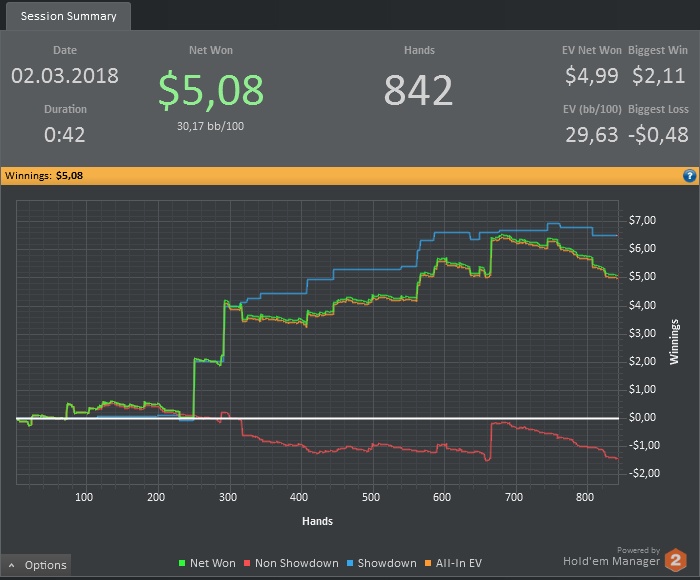Click the blue Showdown color swatch
The height and width of the screenshot is (580, 700).
pyautogui.click(x=350, y=563)
